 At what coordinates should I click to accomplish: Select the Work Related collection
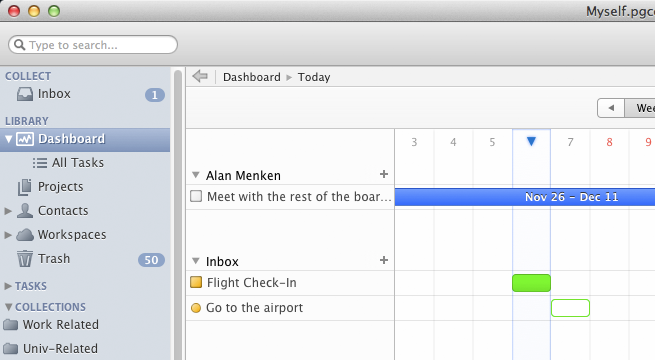[x=51, y=325]
